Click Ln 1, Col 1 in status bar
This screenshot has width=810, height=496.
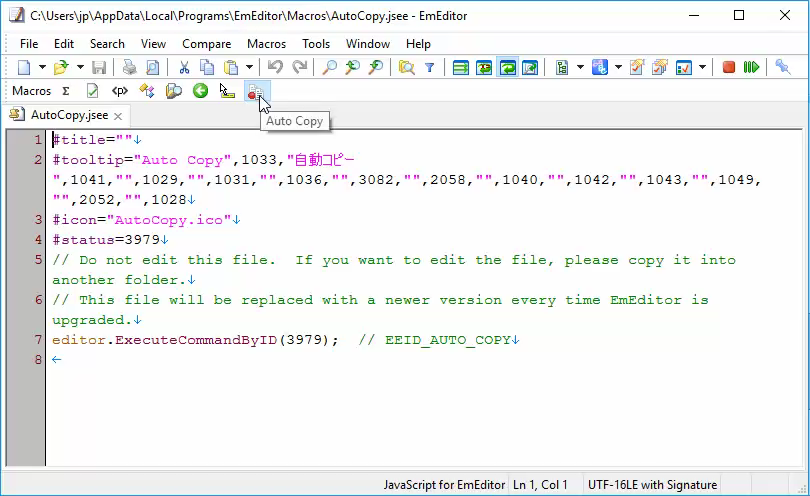pyautogui.click(x=540, y=485)
